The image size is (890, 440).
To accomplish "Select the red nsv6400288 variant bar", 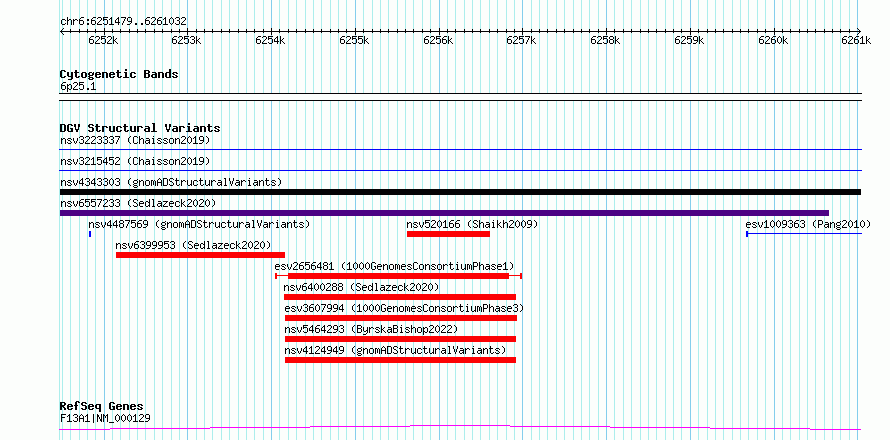I will click(400, 297).
